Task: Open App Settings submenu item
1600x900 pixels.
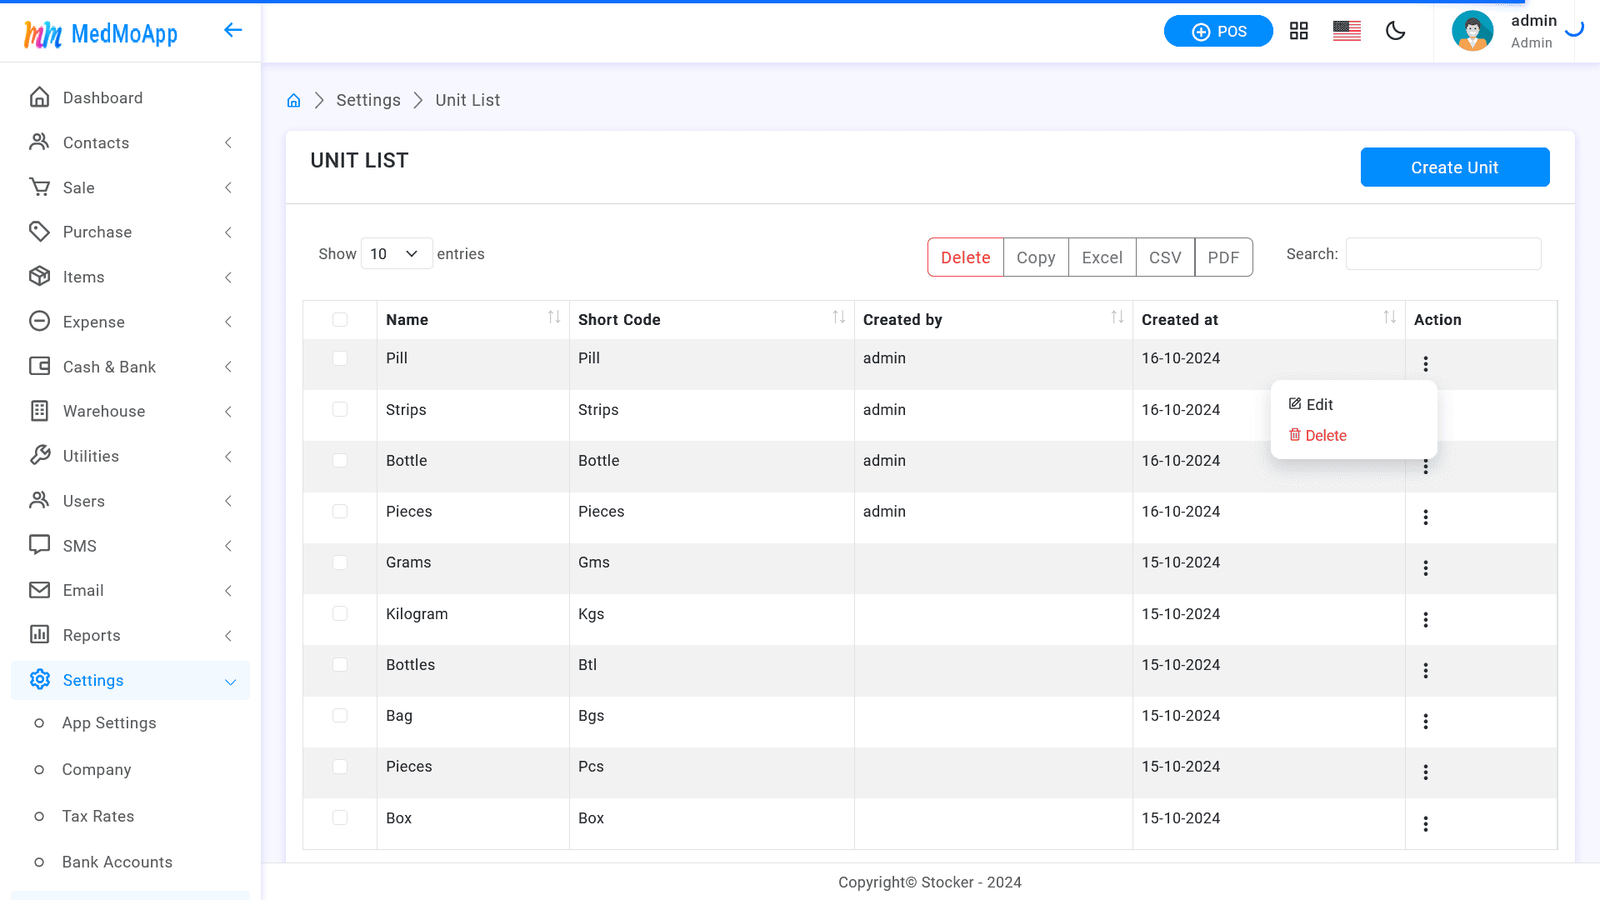Action: (109, 723)
